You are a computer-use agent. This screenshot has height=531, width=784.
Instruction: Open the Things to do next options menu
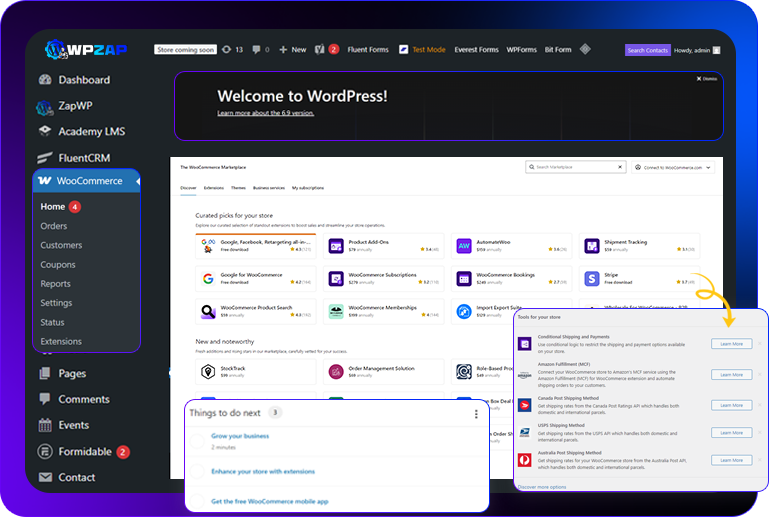click(x=476, y=413)
